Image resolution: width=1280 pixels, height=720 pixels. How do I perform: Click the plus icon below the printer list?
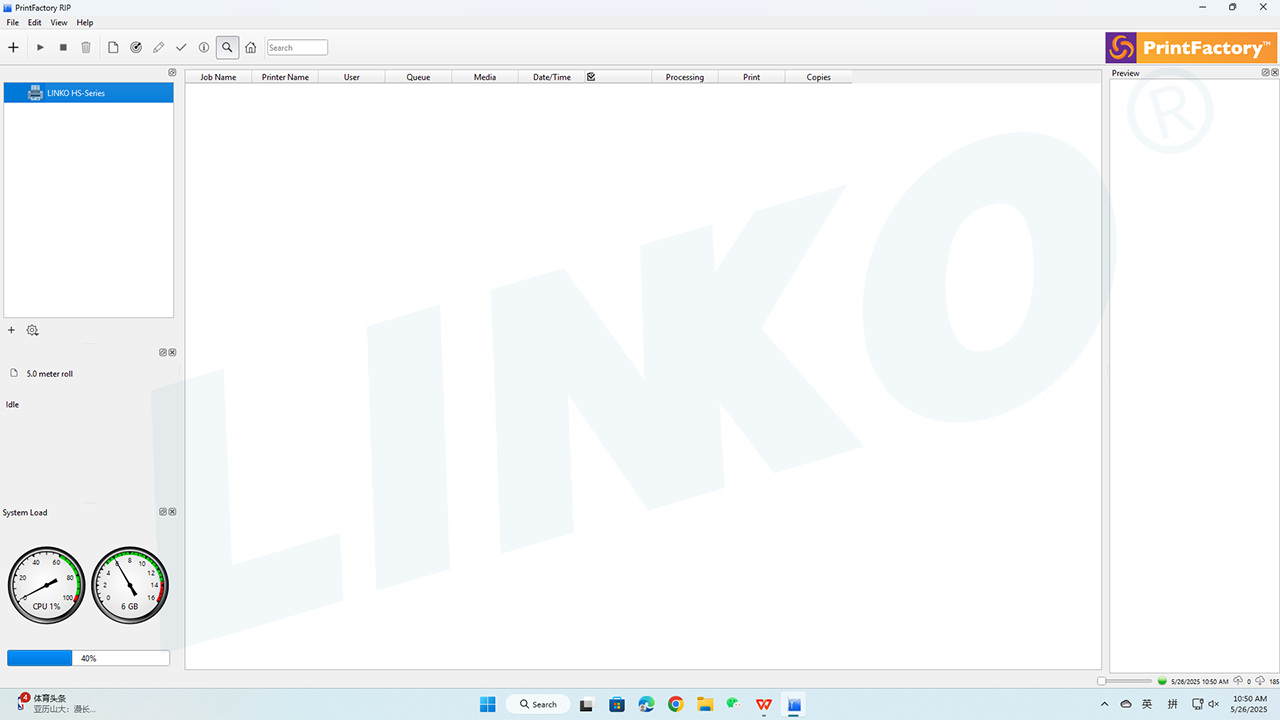click(12, 330)
